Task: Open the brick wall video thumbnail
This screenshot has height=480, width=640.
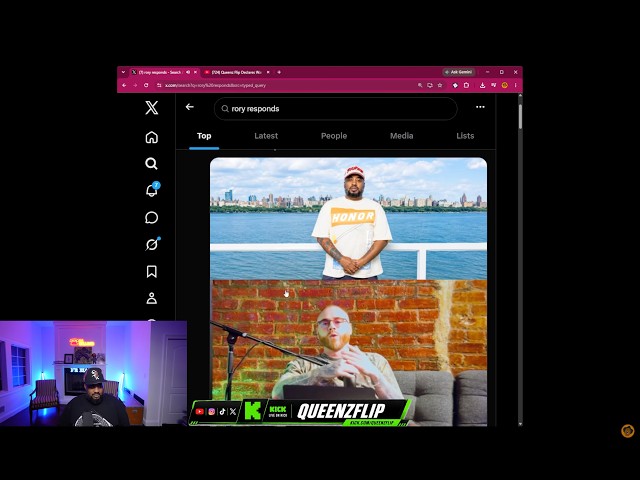Action: click(x=348, y=353)
